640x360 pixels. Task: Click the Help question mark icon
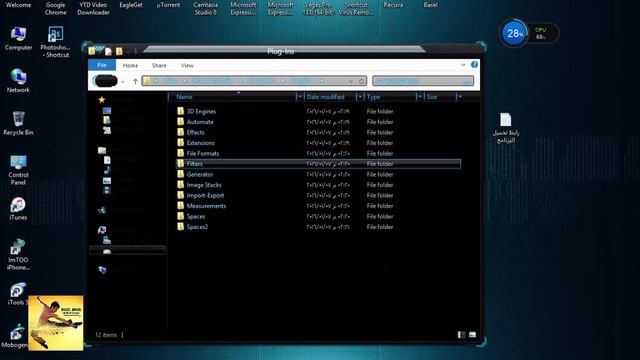(x=474, y=64)
